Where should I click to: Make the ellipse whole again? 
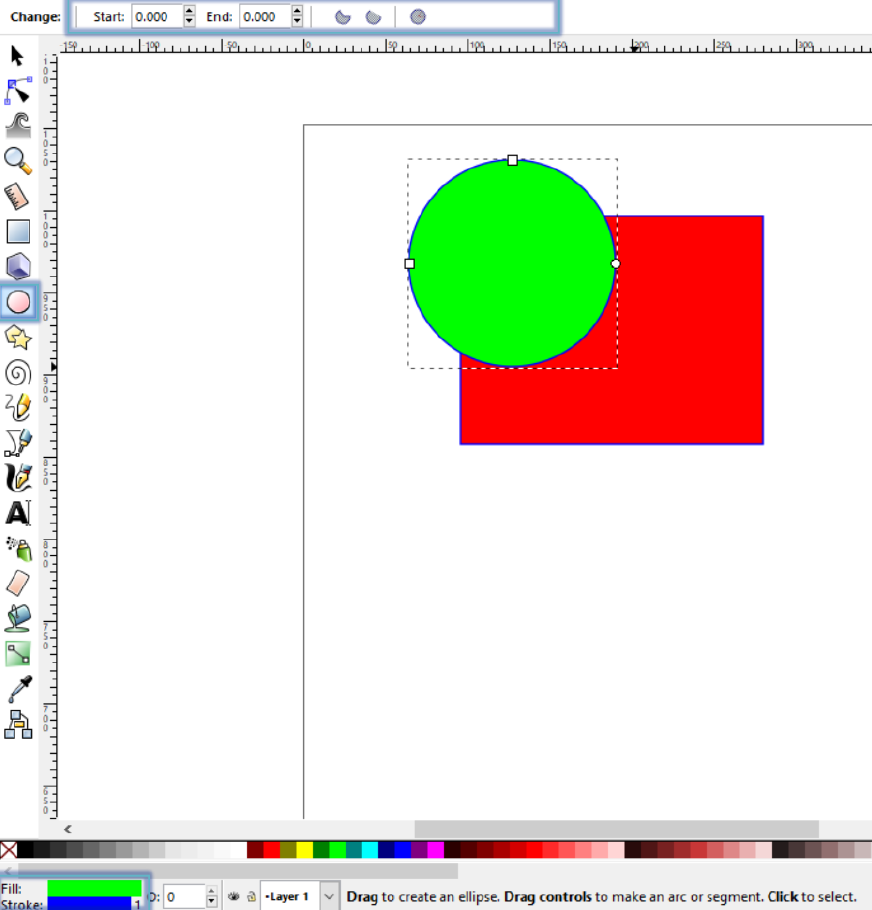tap(418, 17)
